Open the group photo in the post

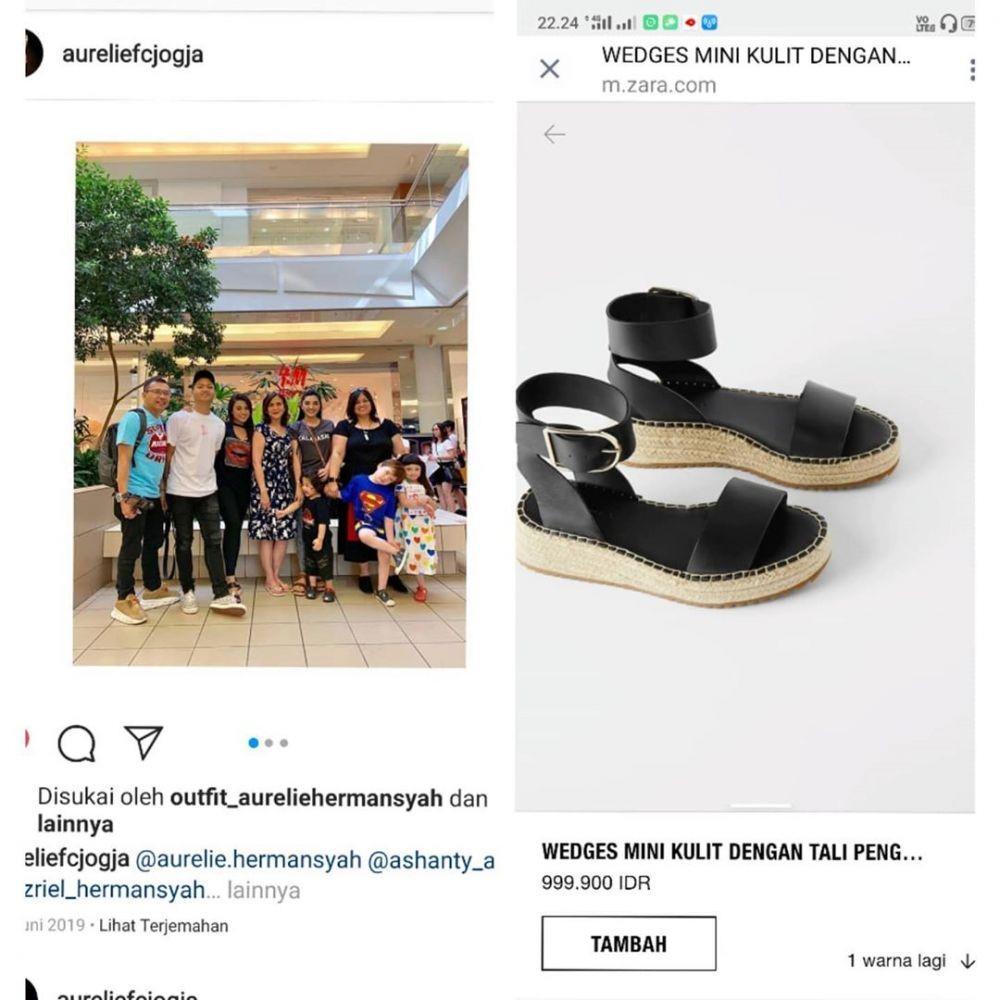[270, 404]
